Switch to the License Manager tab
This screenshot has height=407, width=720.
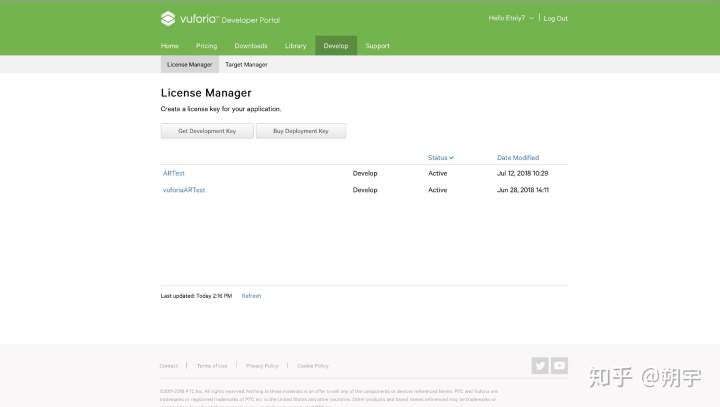tap(190, 64)
